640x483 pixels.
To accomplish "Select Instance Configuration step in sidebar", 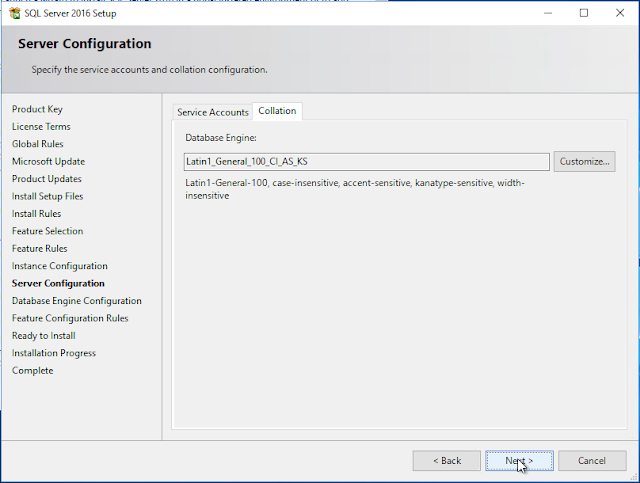I will coord(60,266).
